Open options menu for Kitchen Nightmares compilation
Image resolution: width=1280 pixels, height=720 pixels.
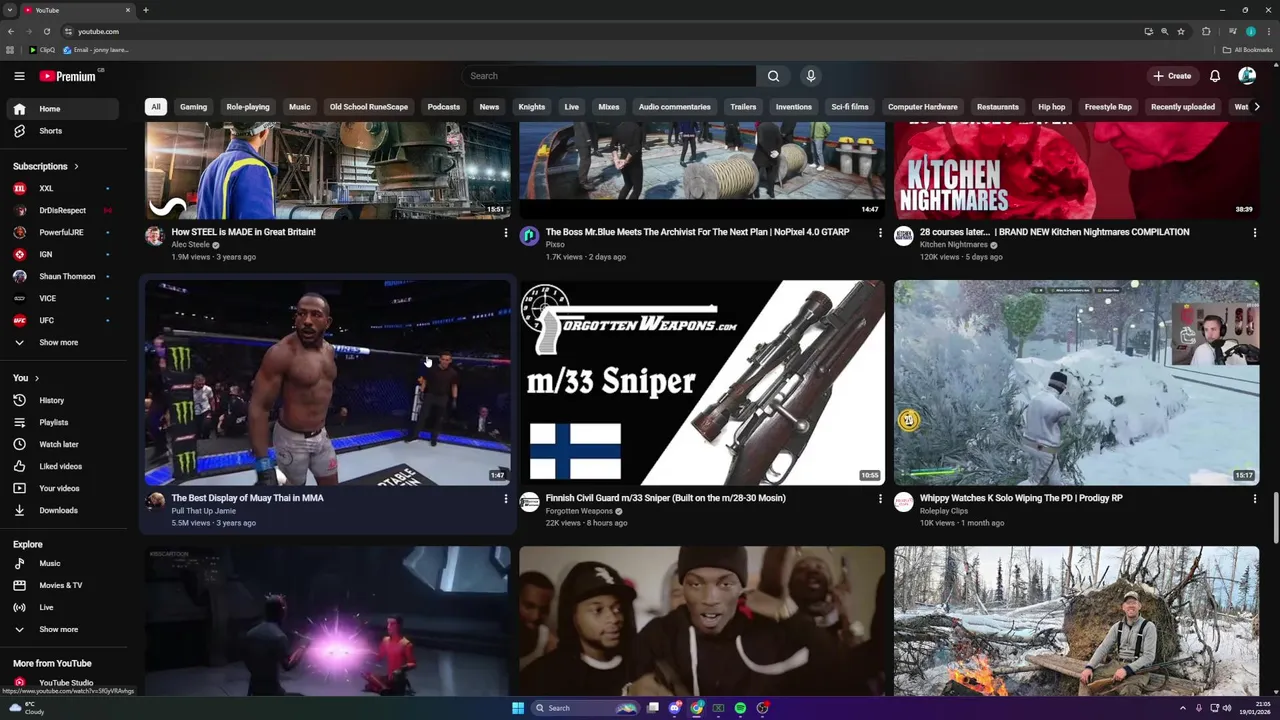click(1254, 232)
